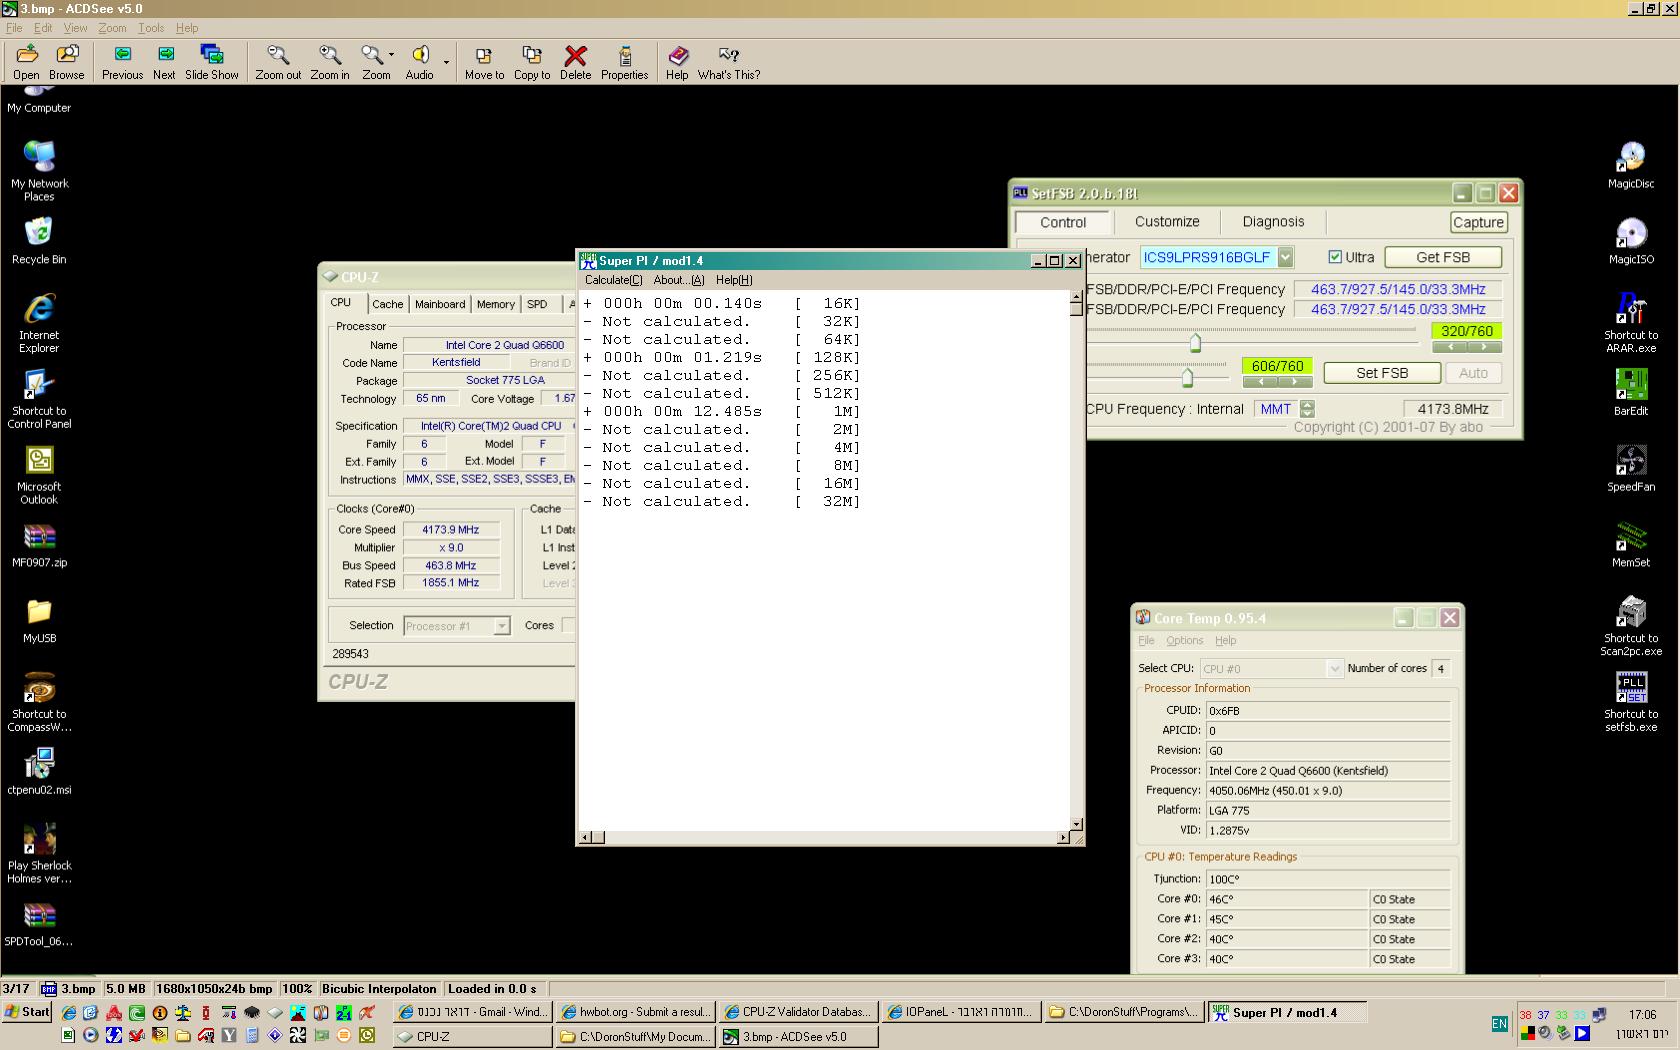This screenshot has height=1050, width=1680.
Task: Expand the Select CPU dropdown in Core Temp
Action: 1334,669
